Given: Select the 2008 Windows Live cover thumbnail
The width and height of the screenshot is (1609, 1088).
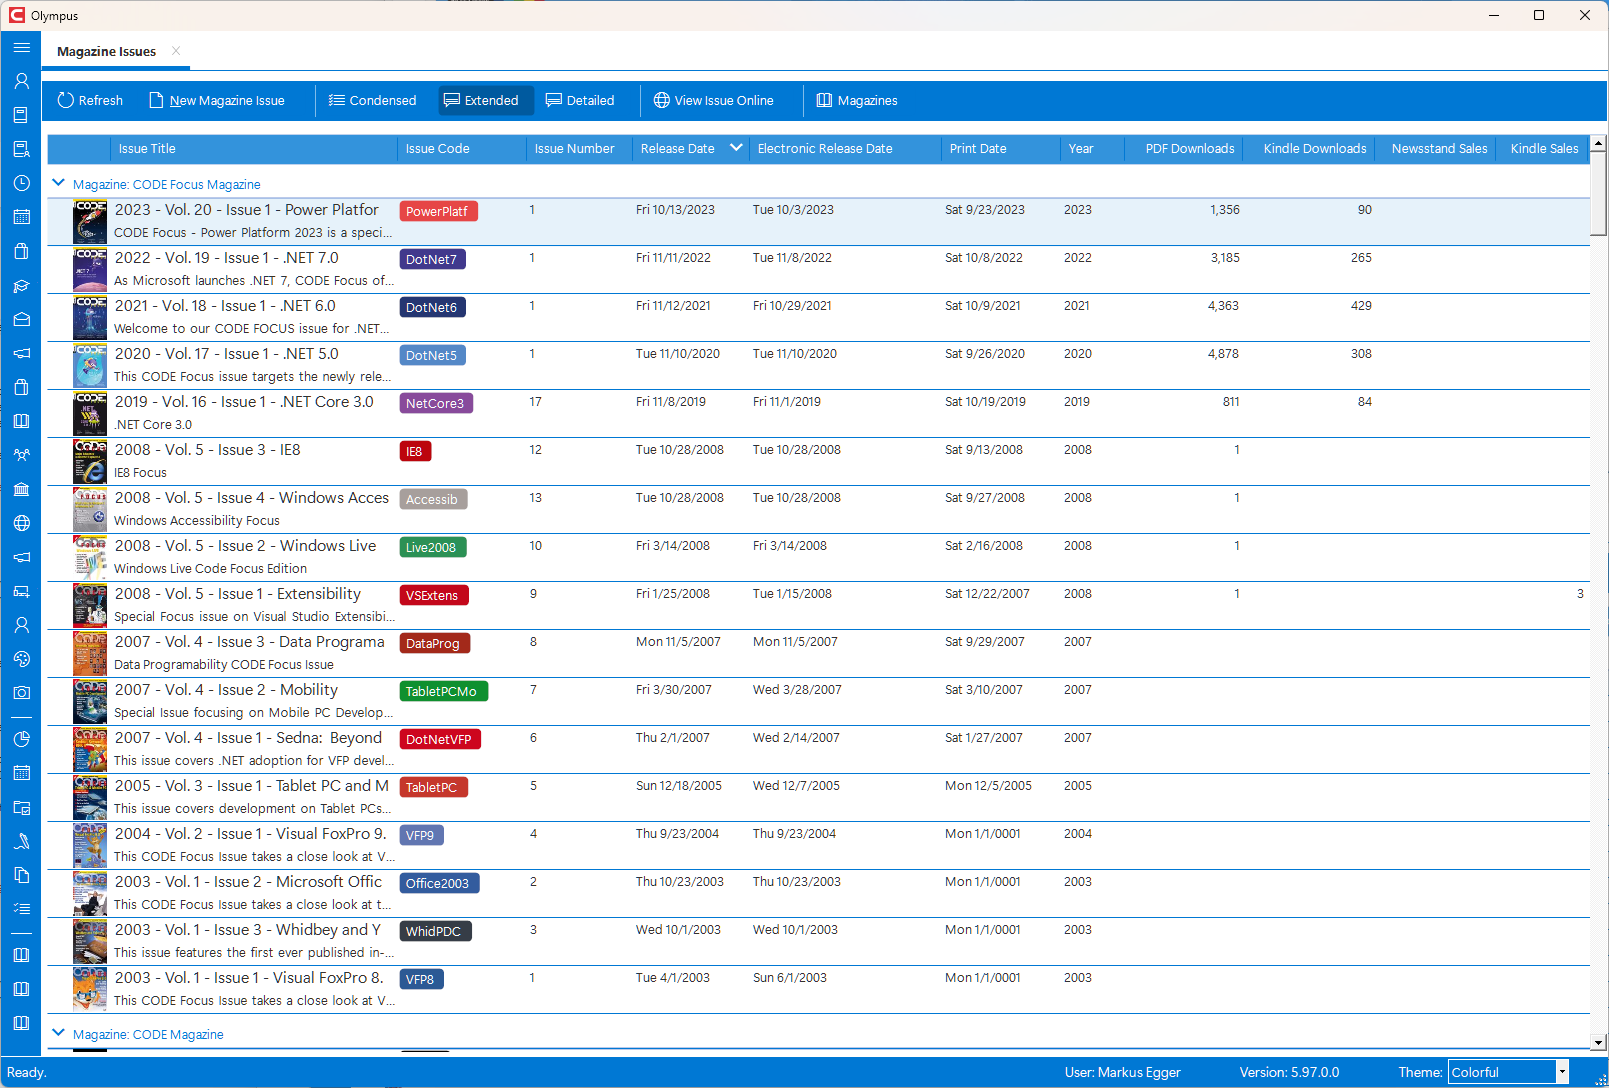Looking at the screenshot, I should (90, 558).
